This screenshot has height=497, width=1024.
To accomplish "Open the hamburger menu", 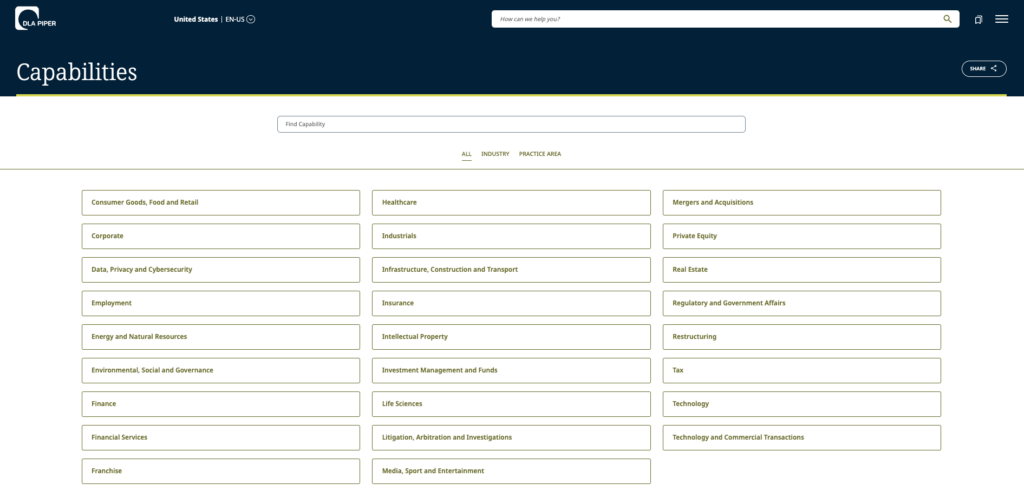I will click(1001, 19).
